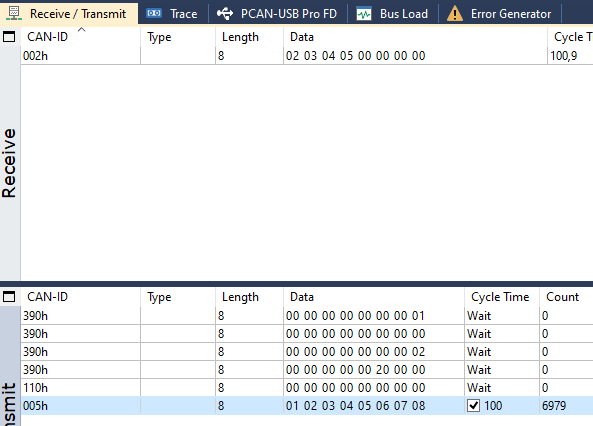This screenshot has height=426, width=593.
Task: Click the Error Generator warning icon
Action: [455, 14]
